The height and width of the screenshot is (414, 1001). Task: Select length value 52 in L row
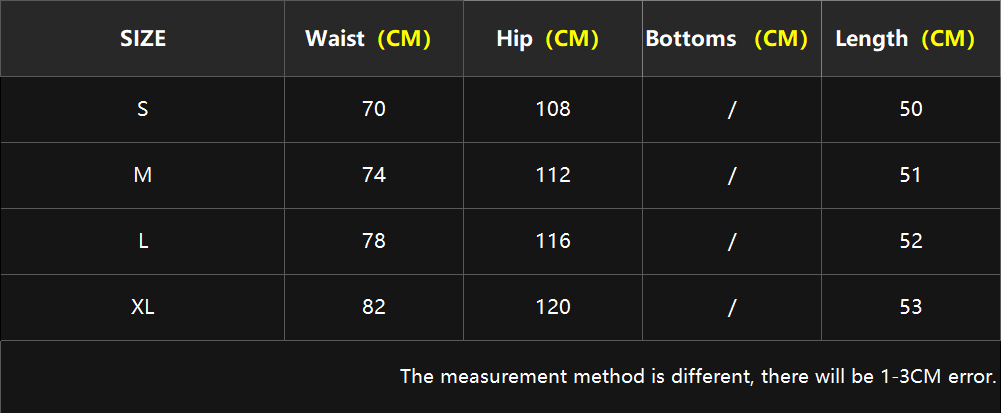(x=911, y=241)
